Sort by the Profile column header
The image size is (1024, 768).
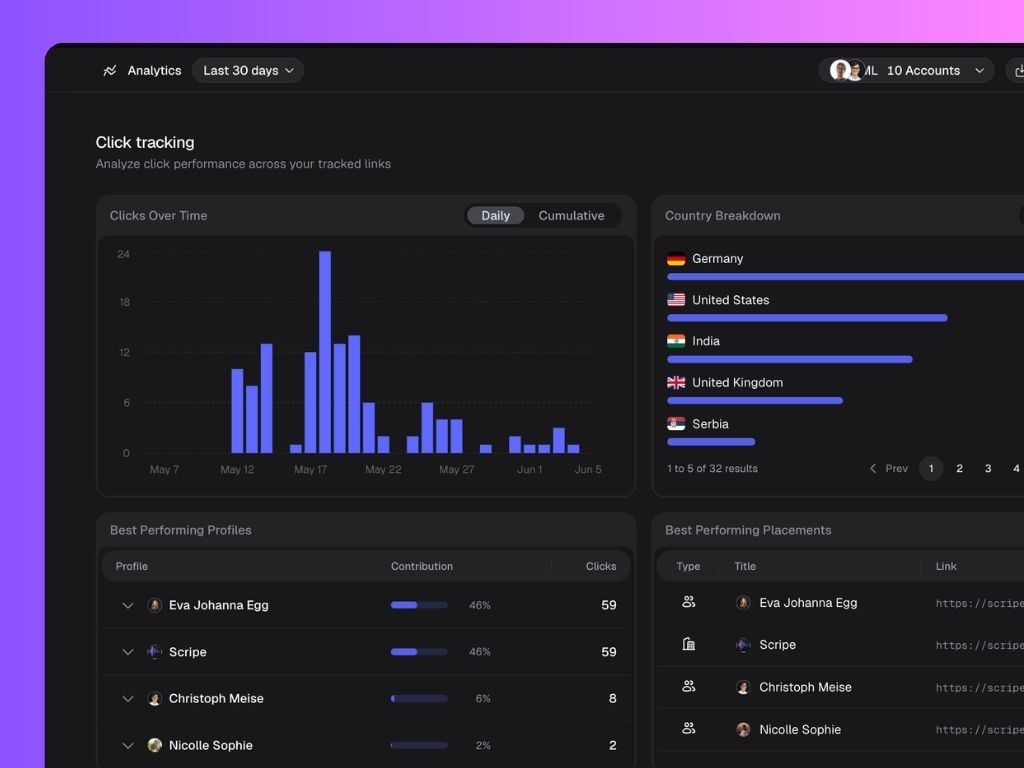pyautogui.click(x=131, y=566)
